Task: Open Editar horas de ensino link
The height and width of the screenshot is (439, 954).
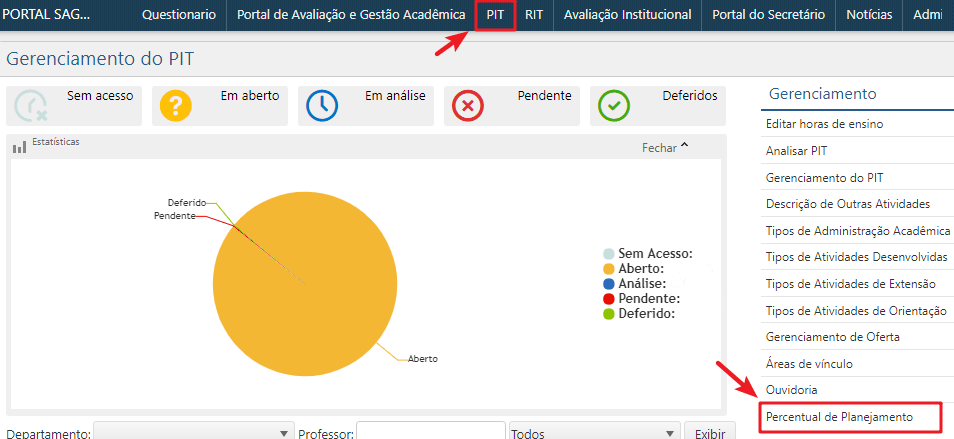Action: click(824, 124)
